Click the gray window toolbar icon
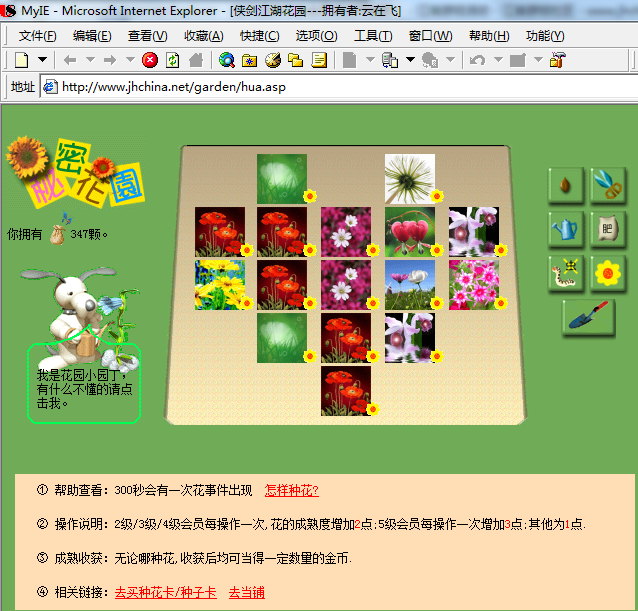The image size is (638, 611). [518, 60]
